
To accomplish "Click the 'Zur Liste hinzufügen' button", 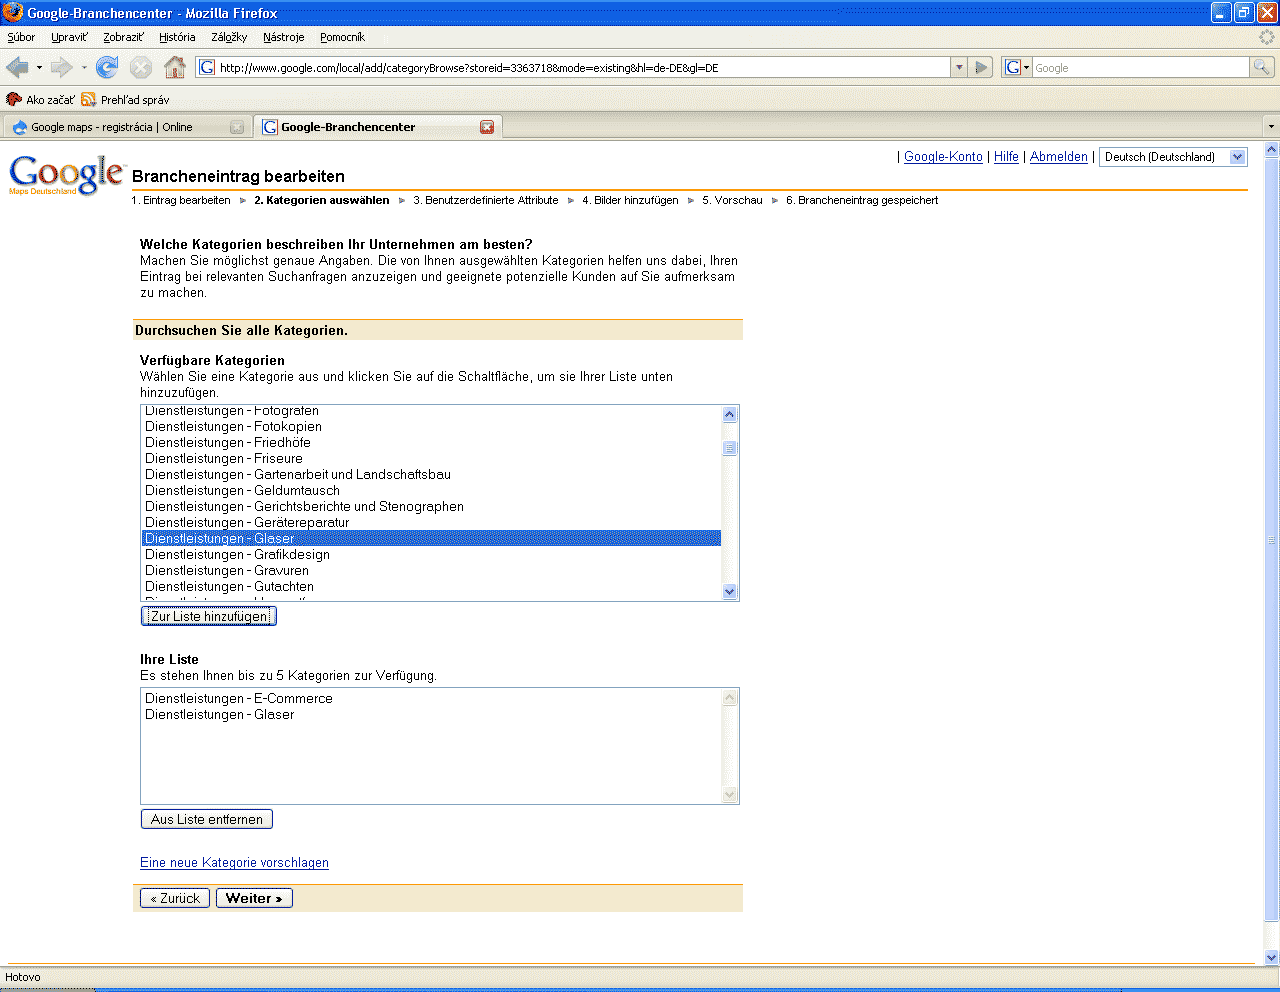I will pos(209,616).
